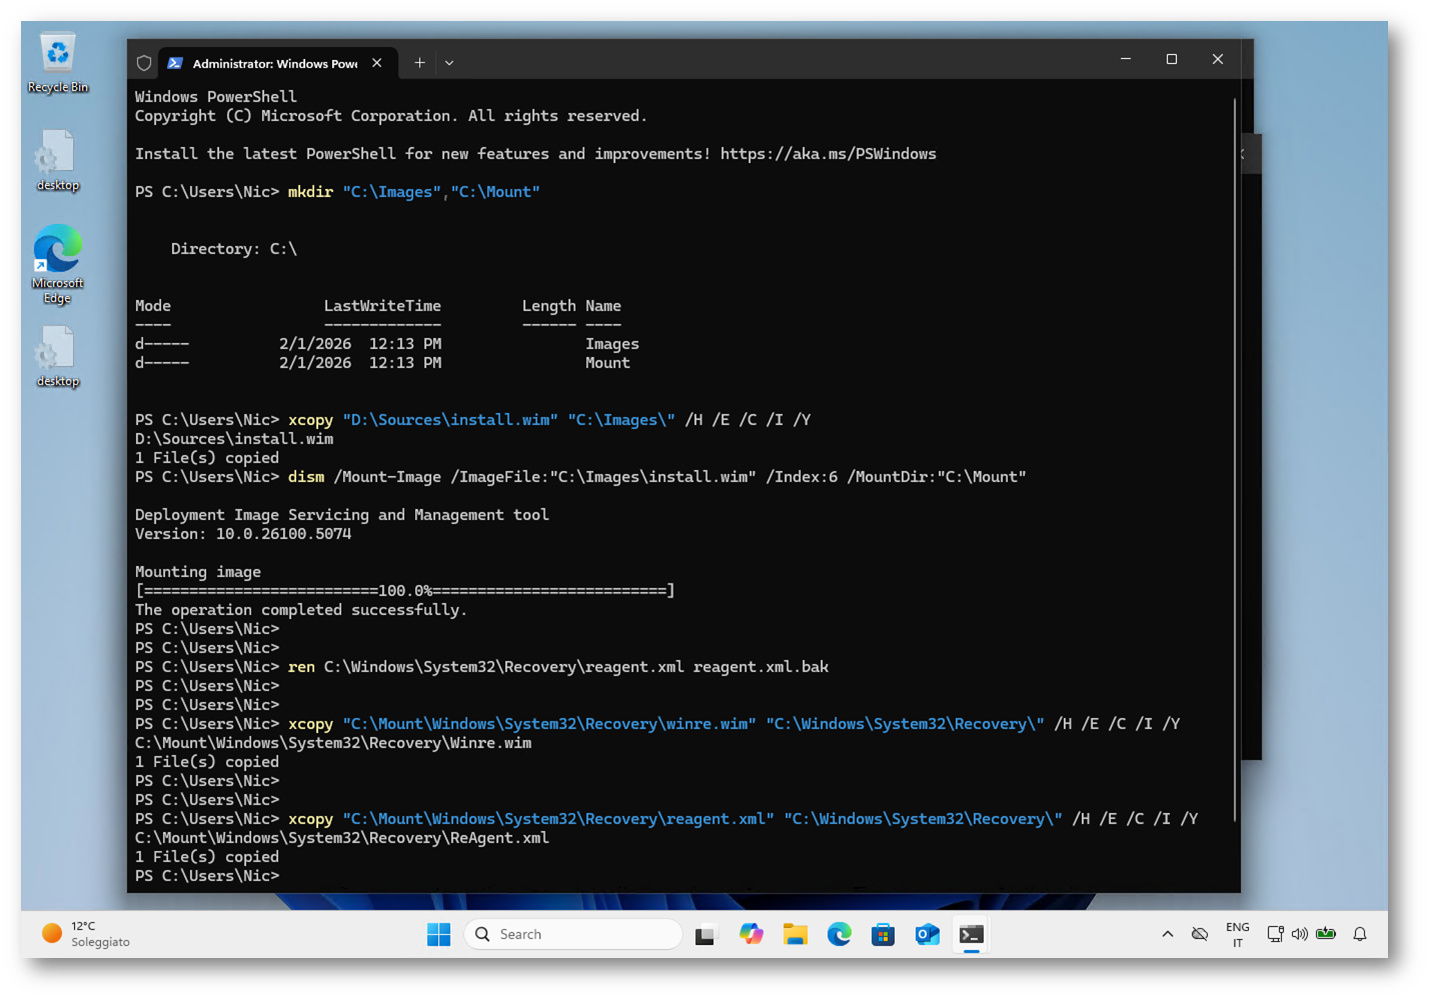Open notifications bell in the taskbar

click(1359, 934)
